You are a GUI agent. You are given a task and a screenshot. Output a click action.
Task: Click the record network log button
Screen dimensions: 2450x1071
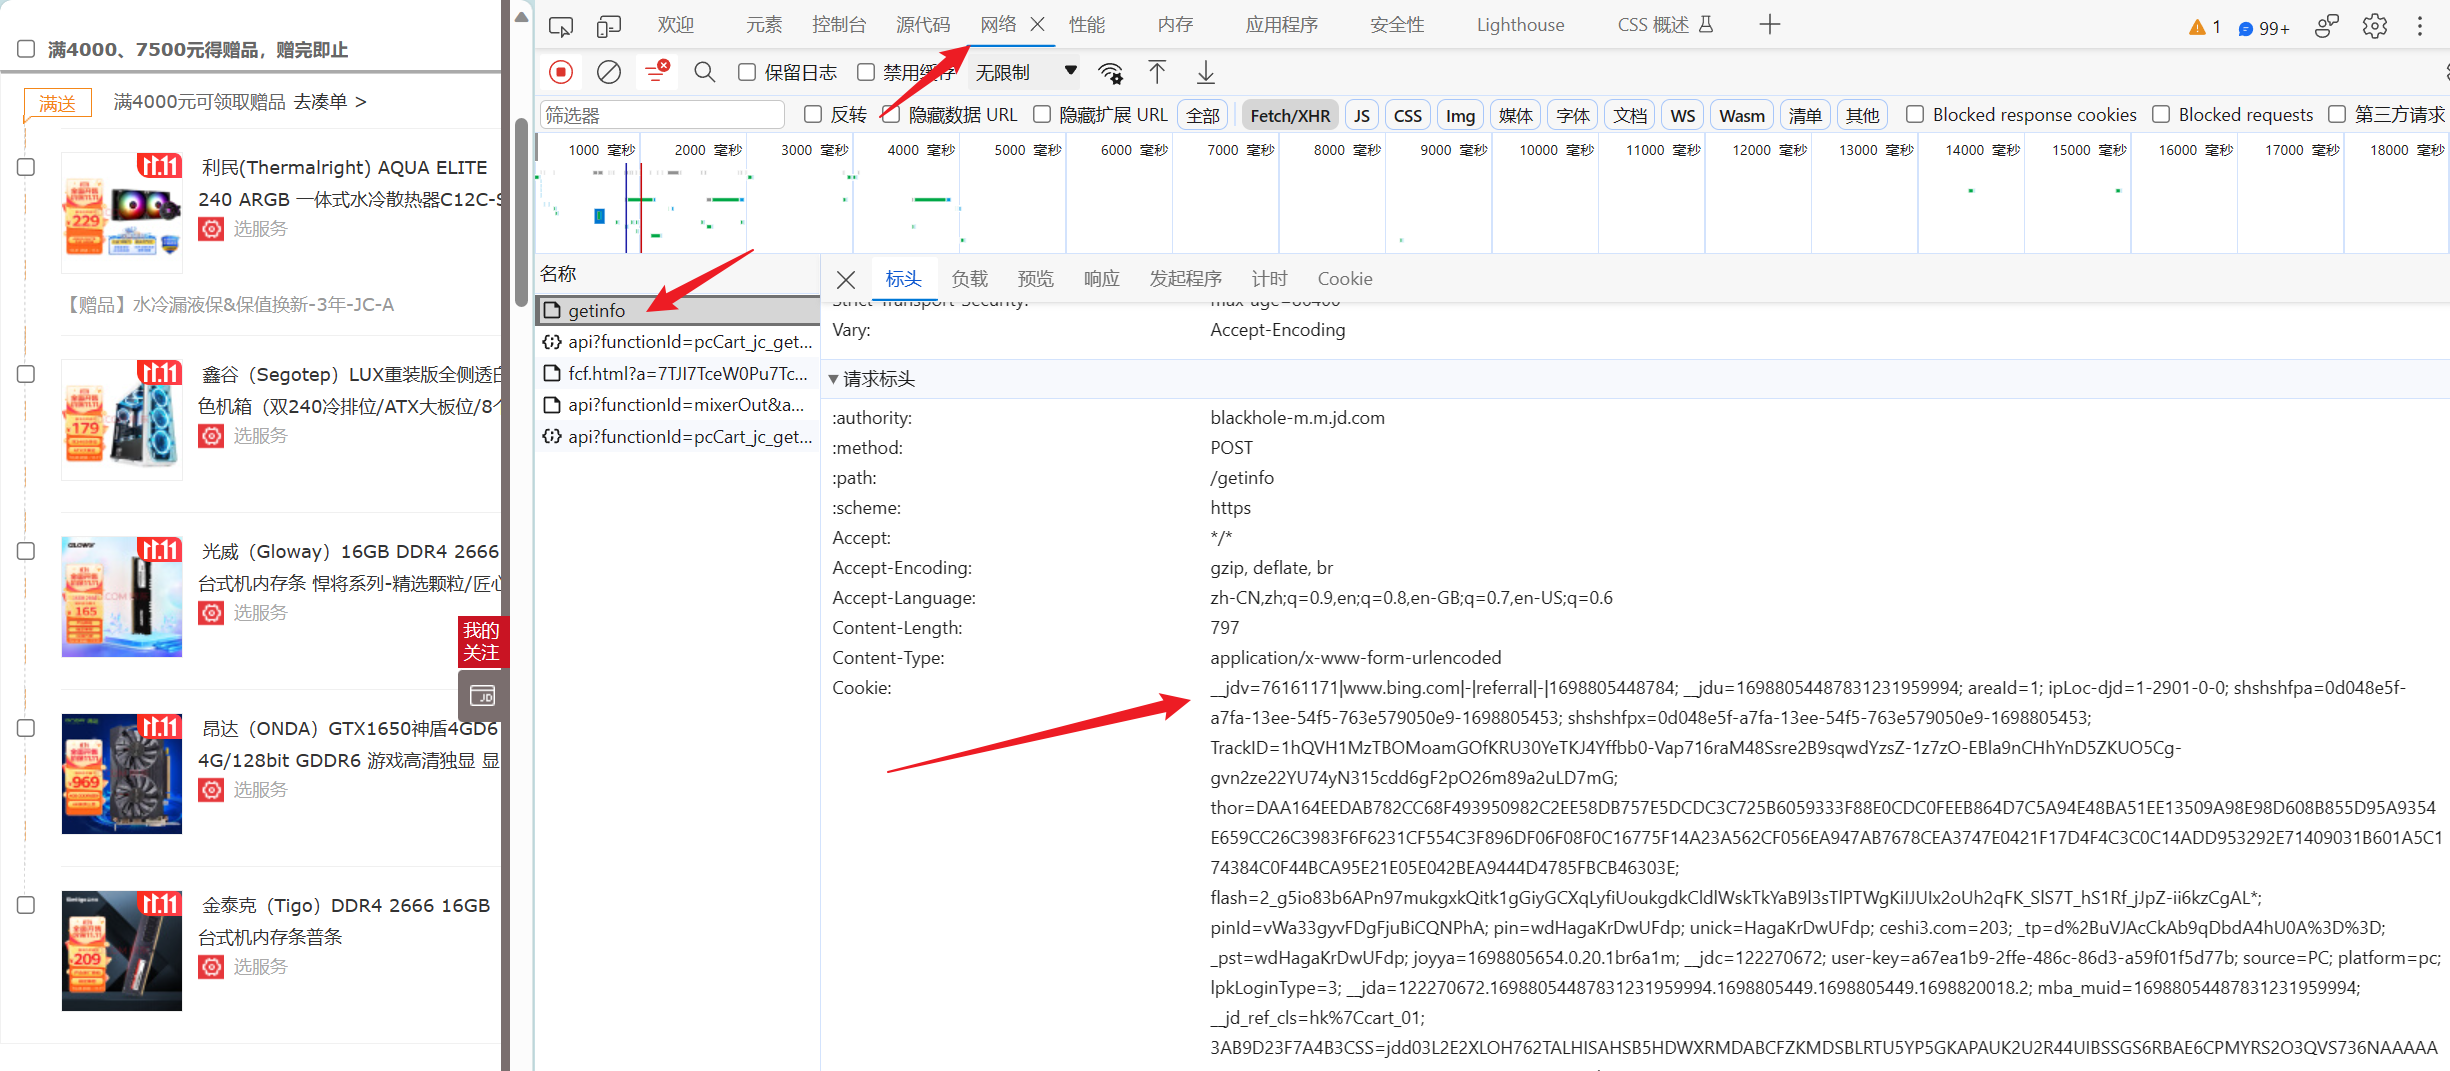click(561, 72)
